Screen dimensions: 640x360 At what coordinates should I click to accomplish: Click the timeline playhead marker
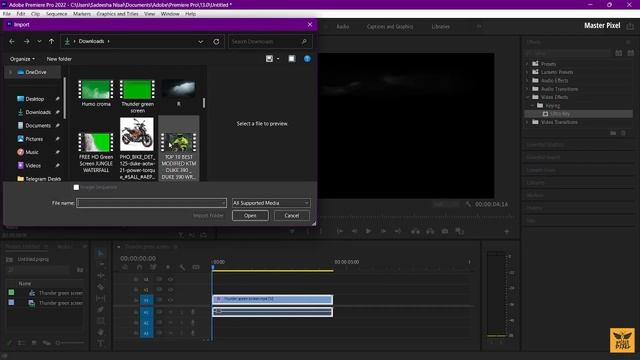tap(213, 268)
